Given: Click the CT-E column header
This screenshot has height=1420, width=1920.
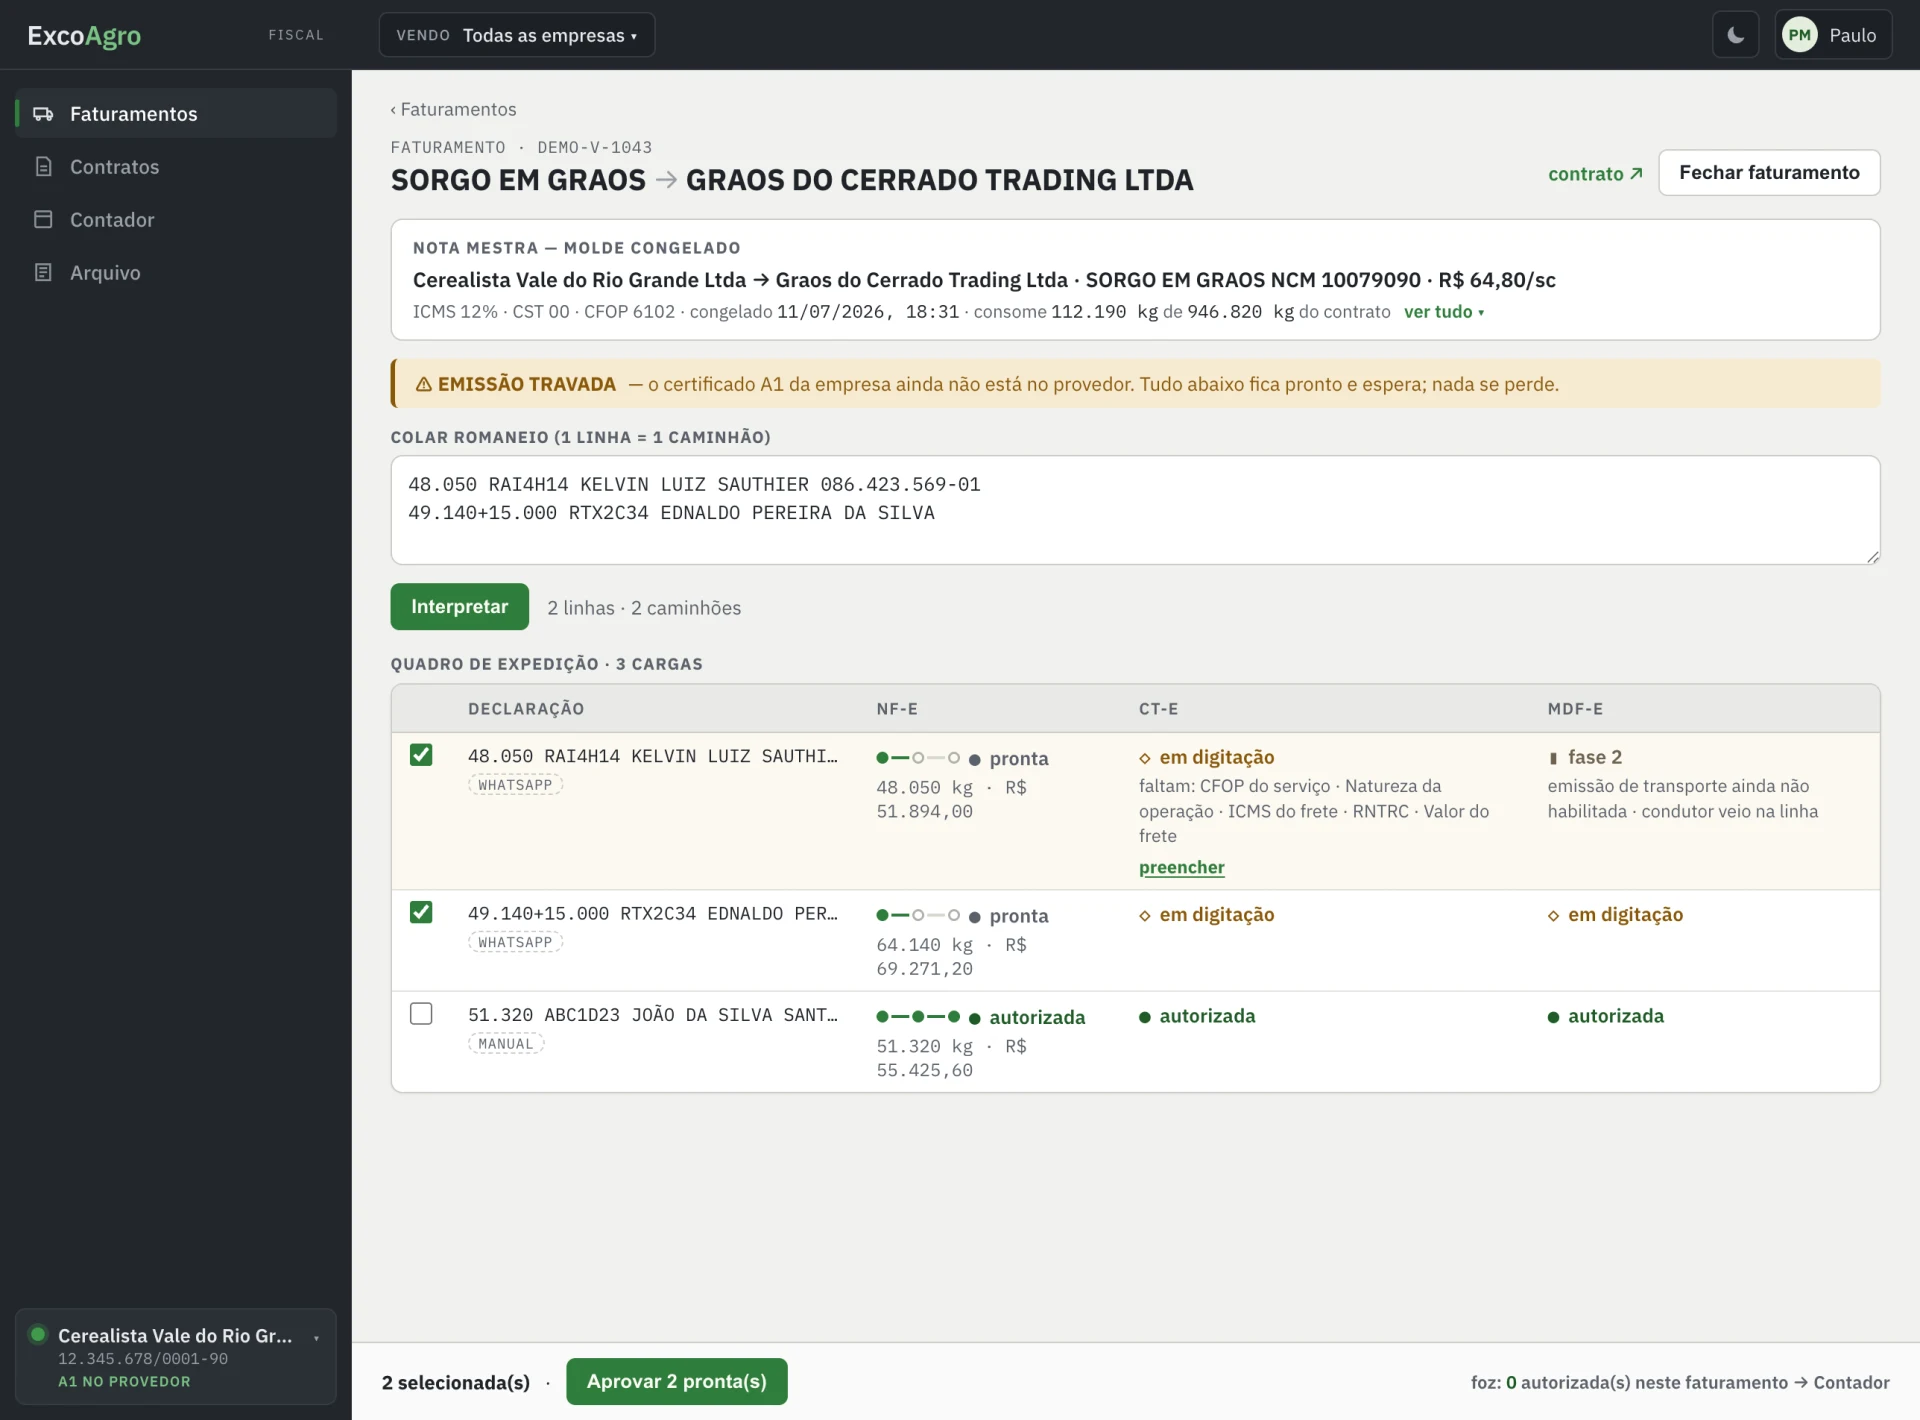Looking at the screenshot, I should coord(1158,709).
